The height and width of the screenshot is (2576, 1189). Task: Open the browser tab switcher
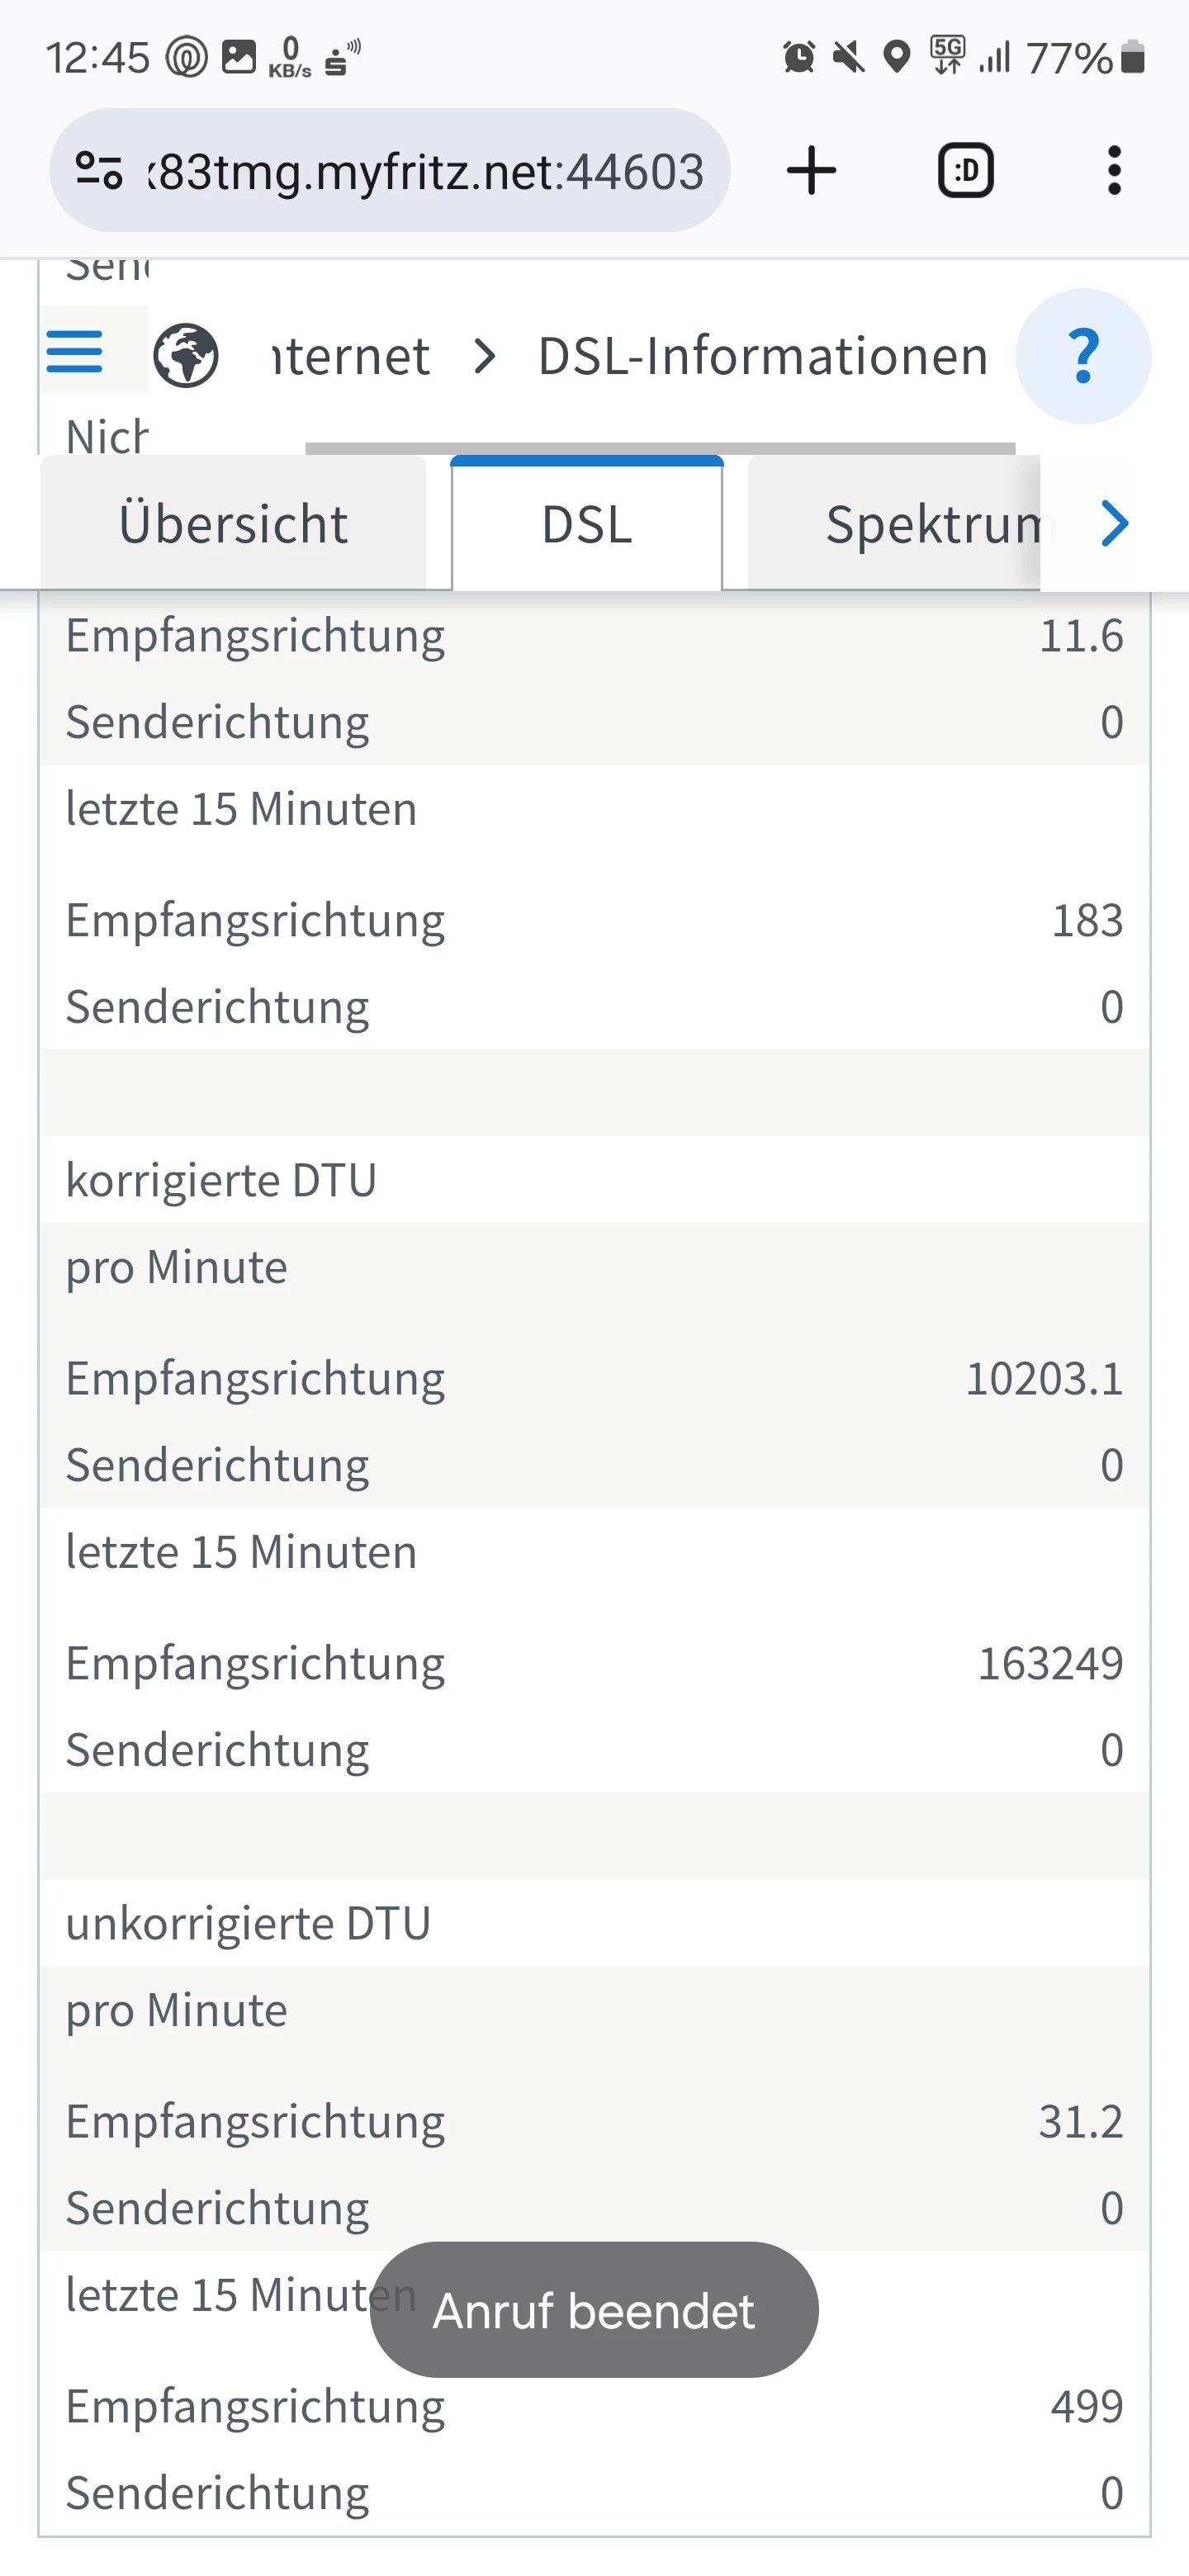coord(965,171)
